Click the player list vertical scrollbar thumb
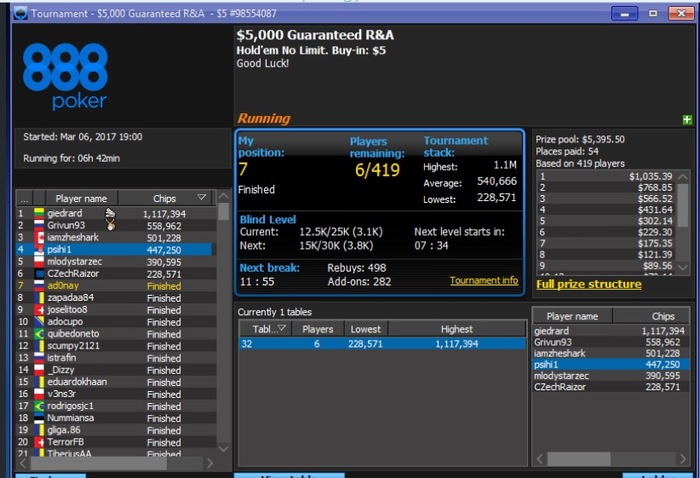The width and height of the screenshot is (700, 478). point(224,212)
